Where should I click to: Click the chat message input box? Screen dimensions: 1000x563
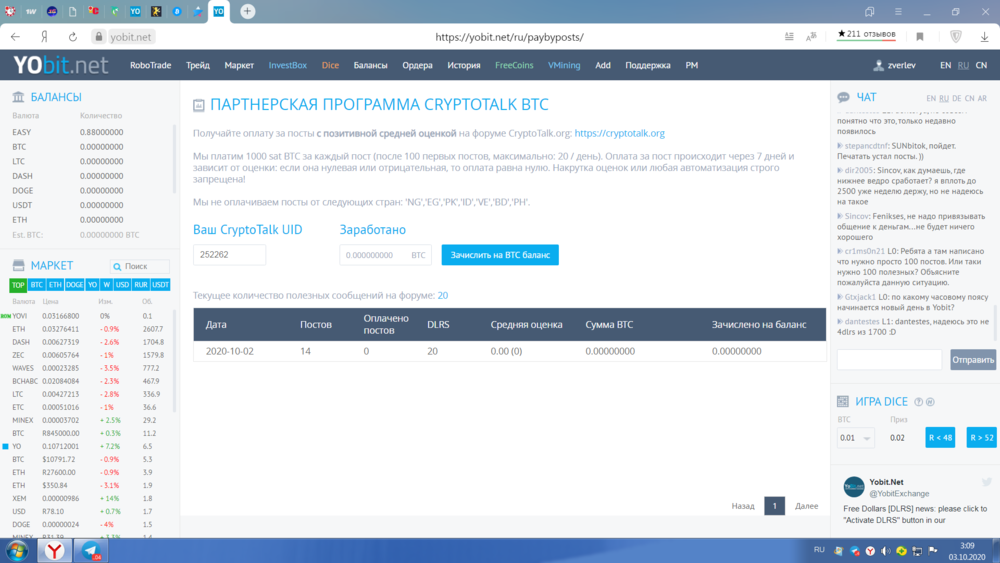coord(889,360)
